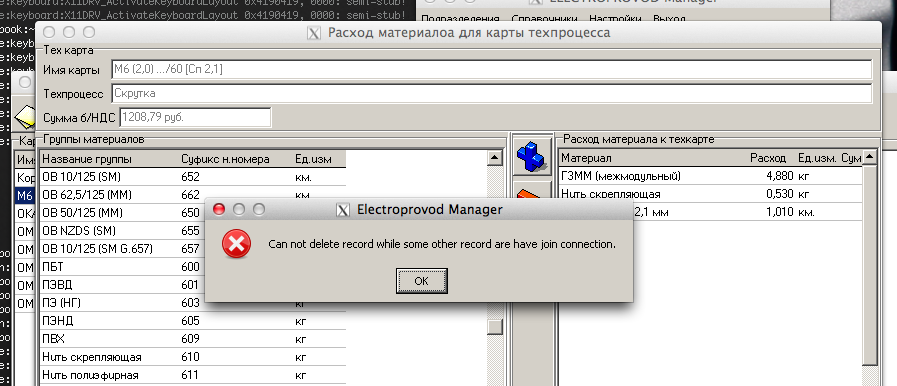Viewport: 897px width, 386px height.
Task: Select group row ОВ 10/125 (SM)
Action: tap(193, 177)
